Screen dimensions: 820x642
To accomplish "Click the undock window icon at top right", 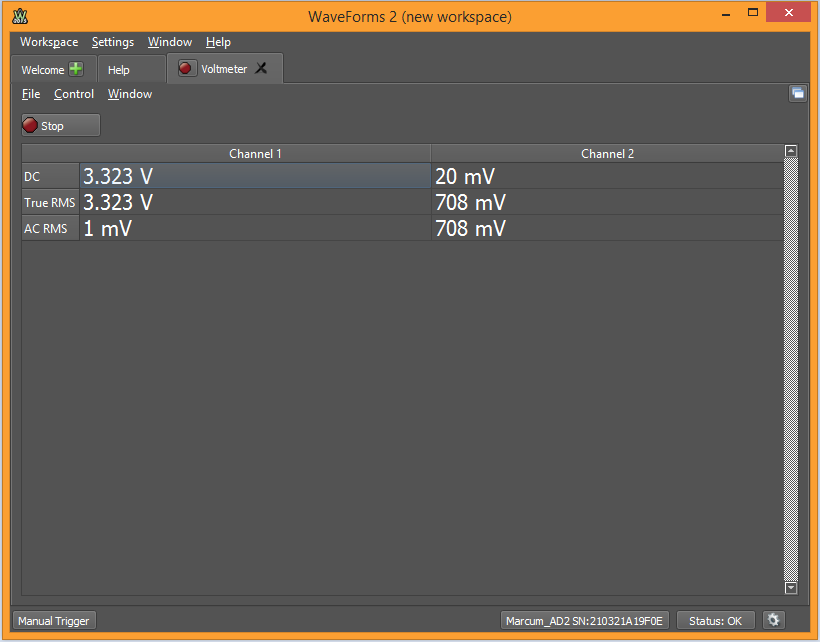I will coord(797,94).
